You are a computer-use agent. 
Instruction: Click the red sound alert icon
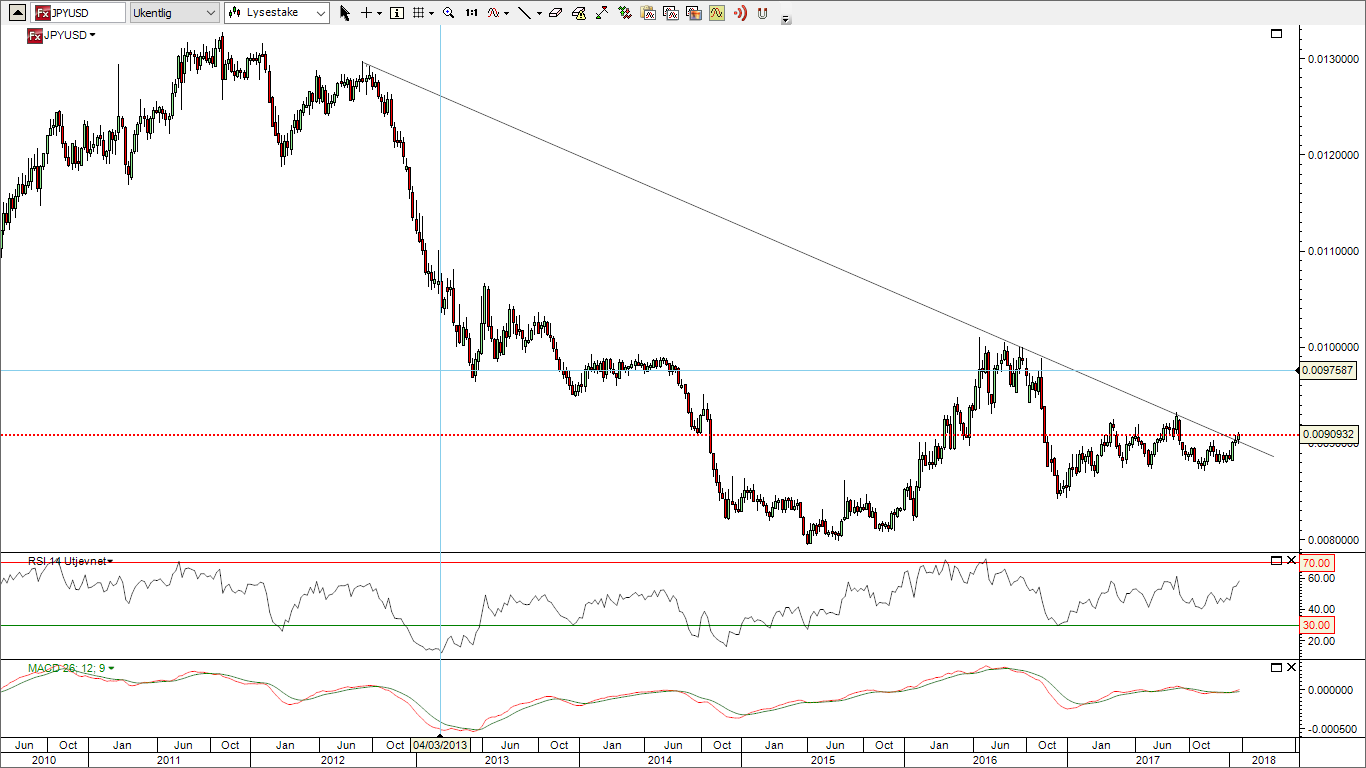pyautogui.click(x=740, y=13)
